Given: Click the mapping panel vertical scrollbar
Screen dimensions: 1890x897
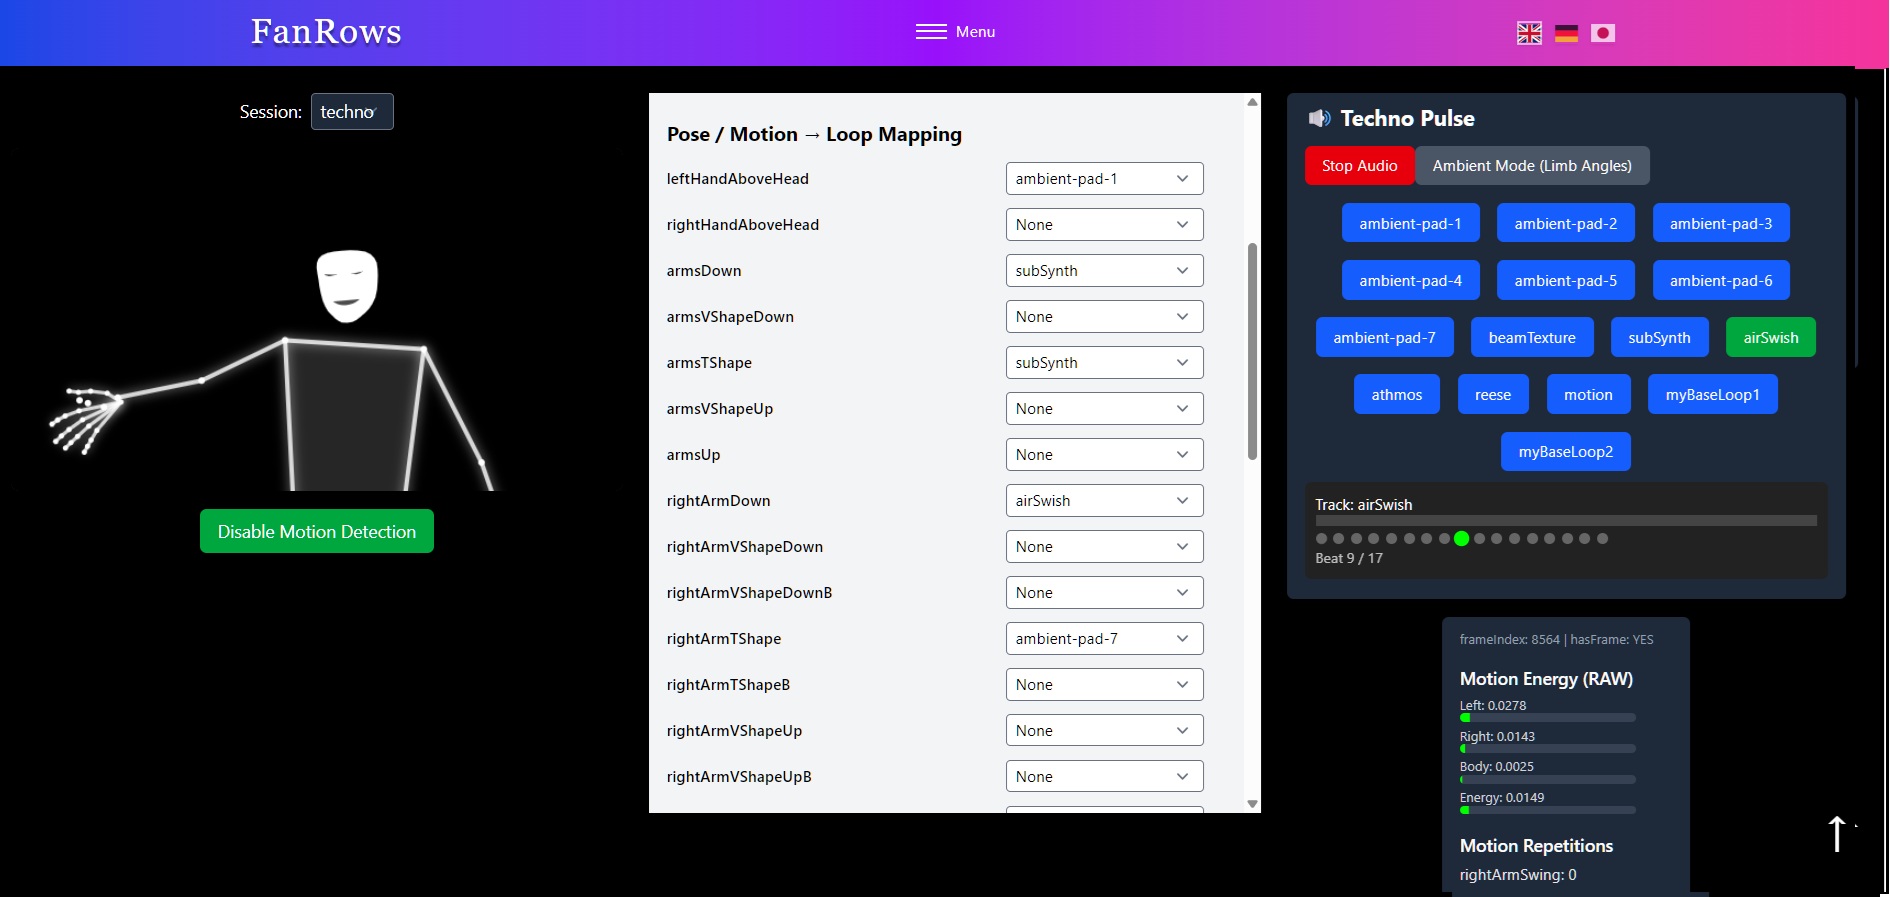Looking at the screenshot, I should coord(1252,350).
